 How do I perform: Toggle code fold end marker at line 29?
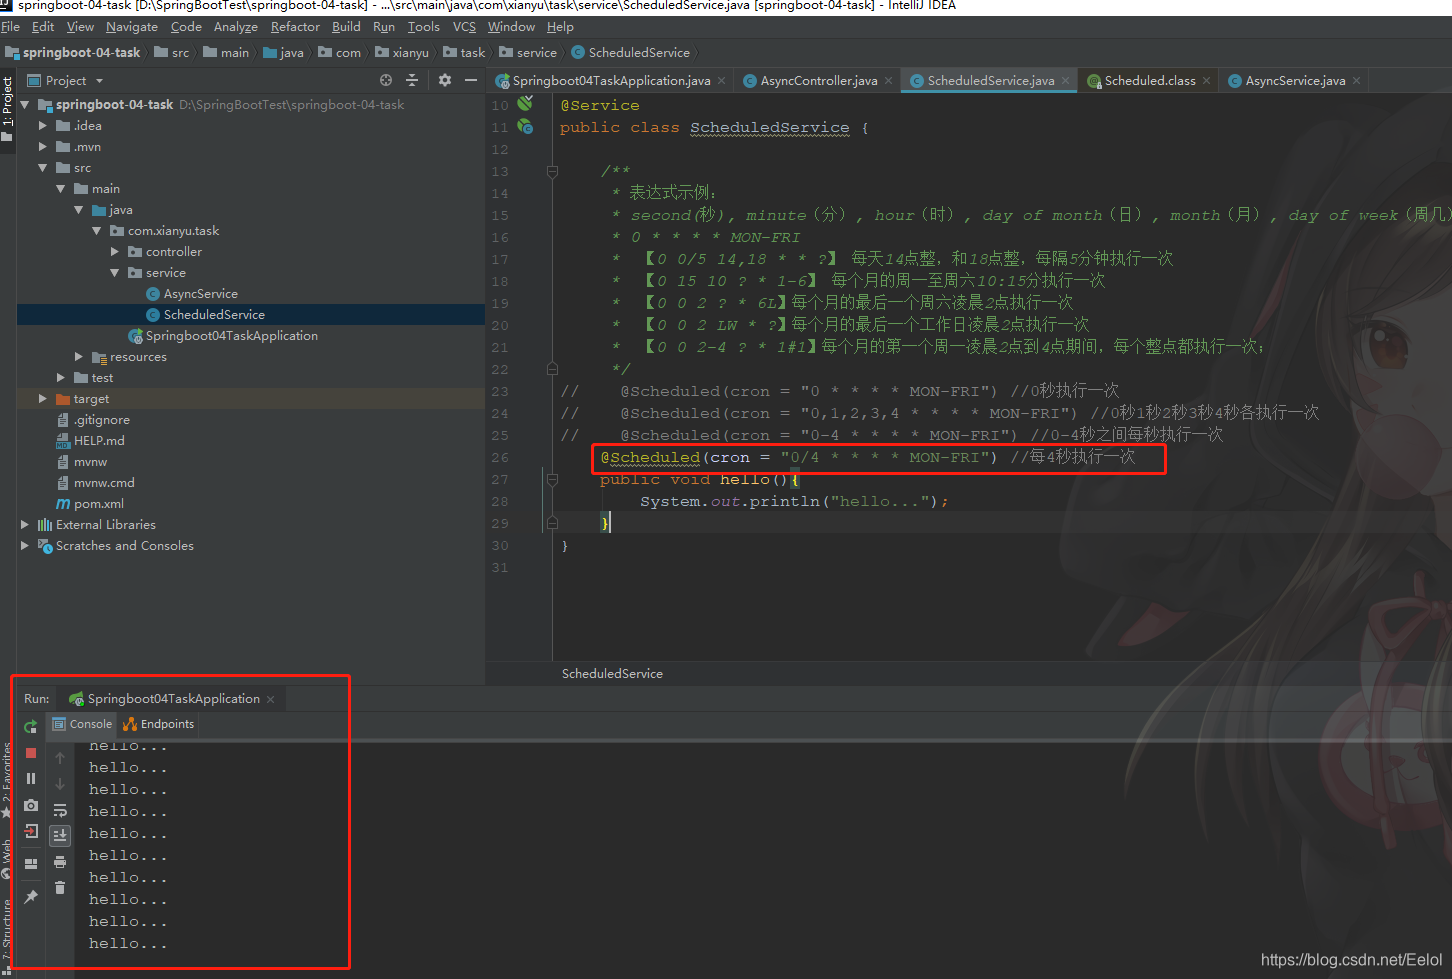(x=552, y=523)
